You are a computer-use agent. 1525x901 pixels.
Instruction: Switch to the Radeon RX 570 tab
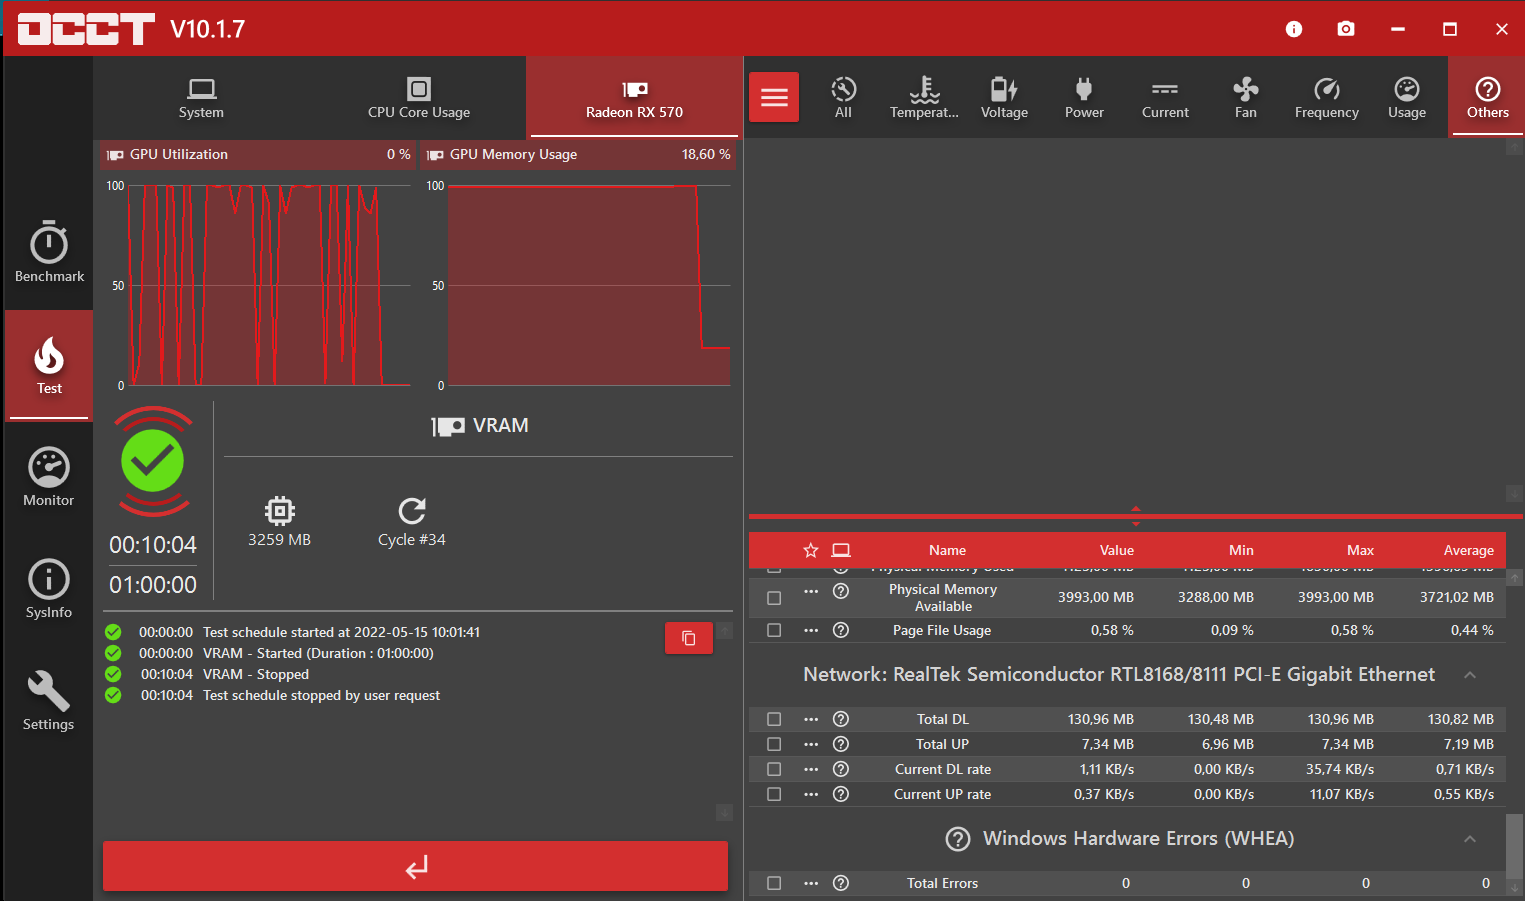pos(634,97)
